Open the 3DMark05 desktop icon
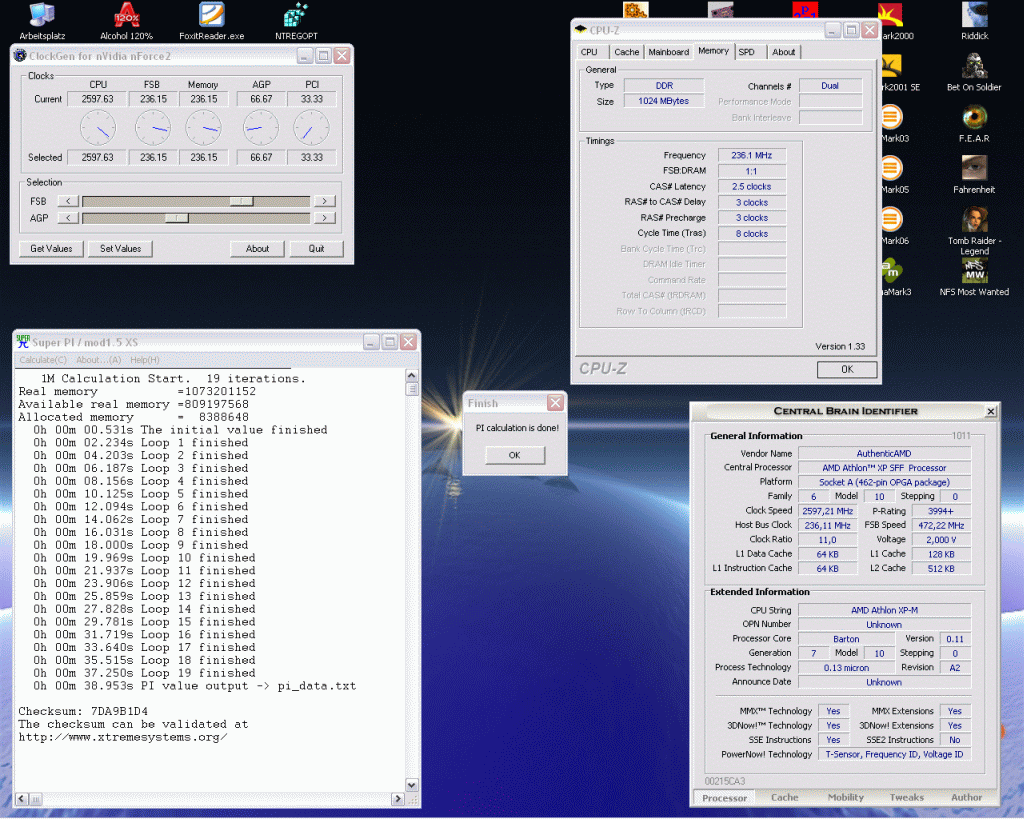Image resolution: width=1024 pixels, height=819 pixels. [893, 174]
